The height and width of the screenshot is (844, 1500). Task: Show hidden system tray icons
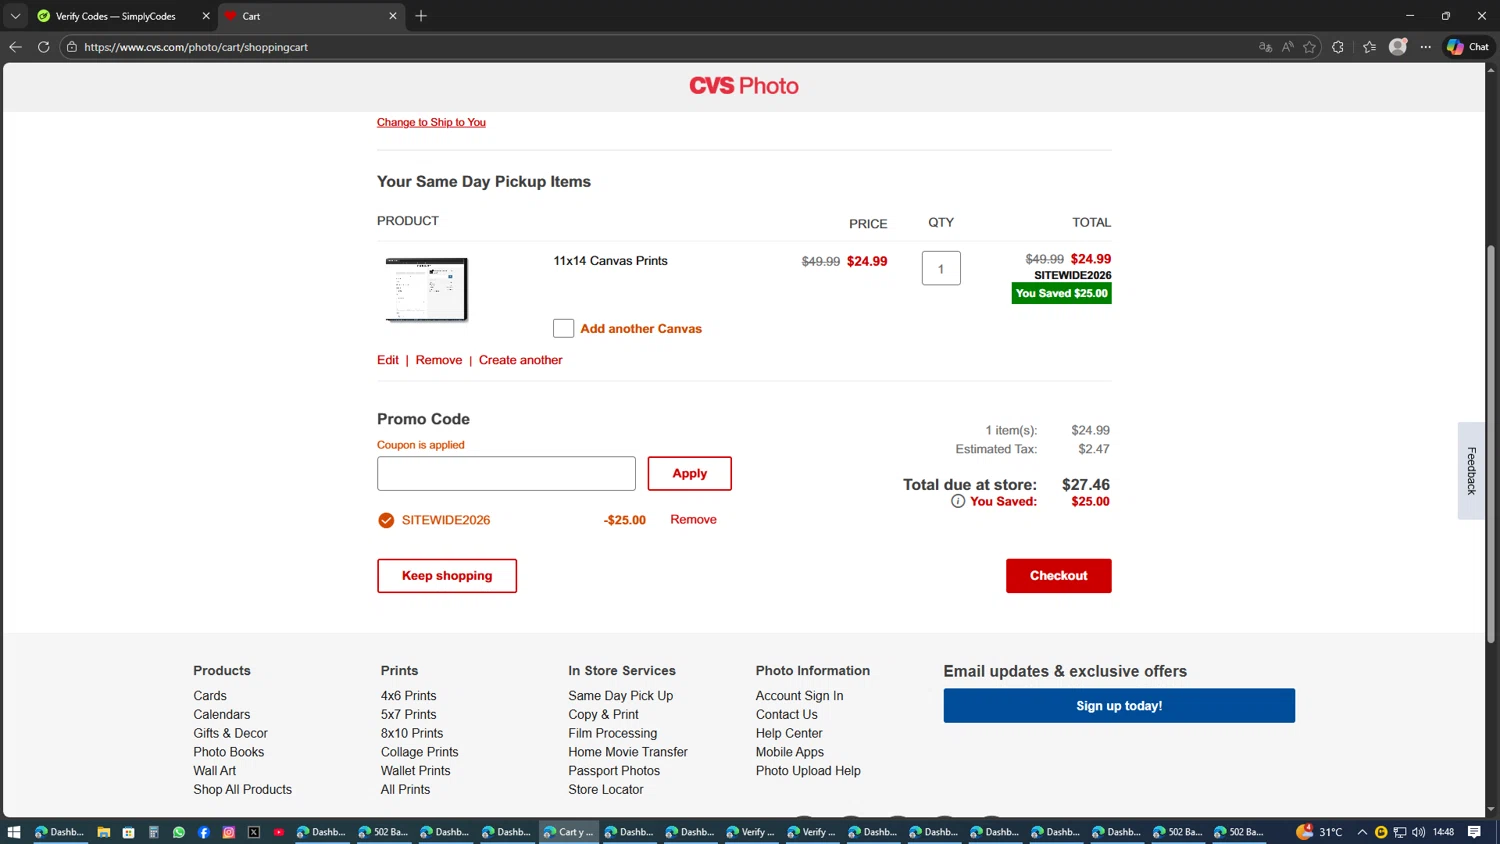pos(1362,832)
